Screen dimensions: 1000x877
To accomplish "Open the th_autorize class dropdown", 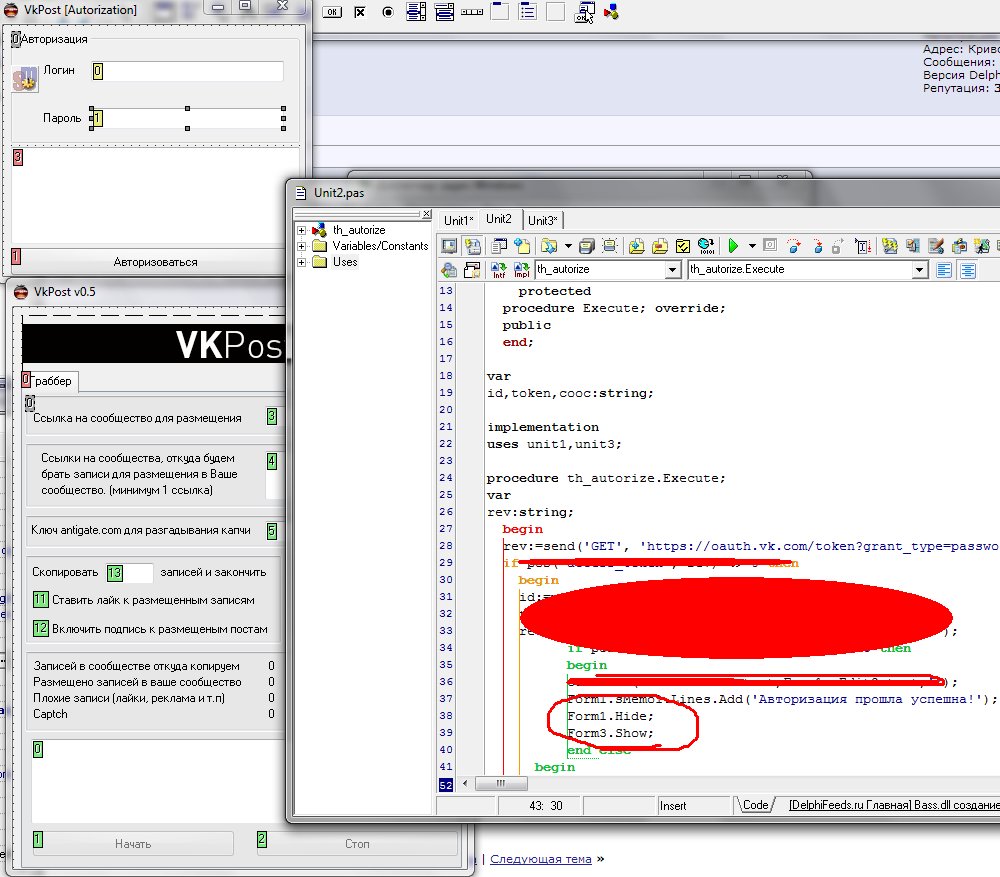I will tap(672, 270).
